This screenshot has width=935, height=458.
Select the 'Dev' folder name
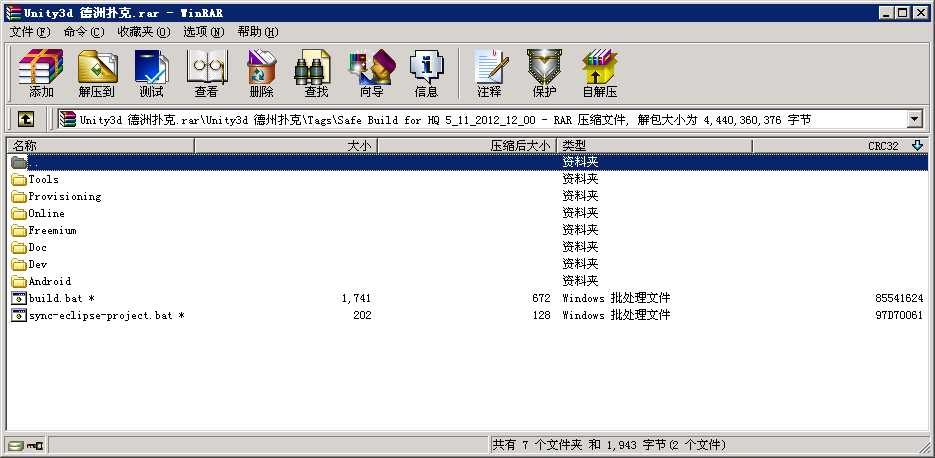click(x=38, y=265)
